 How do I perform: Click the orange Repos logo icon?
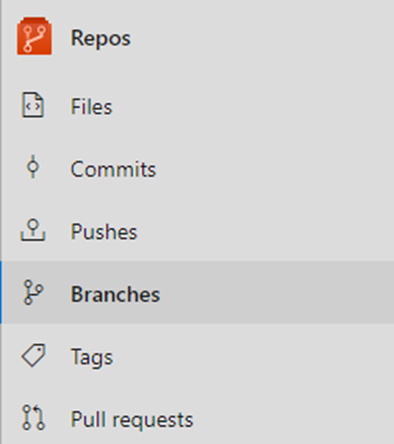click(x=34, y=36)
